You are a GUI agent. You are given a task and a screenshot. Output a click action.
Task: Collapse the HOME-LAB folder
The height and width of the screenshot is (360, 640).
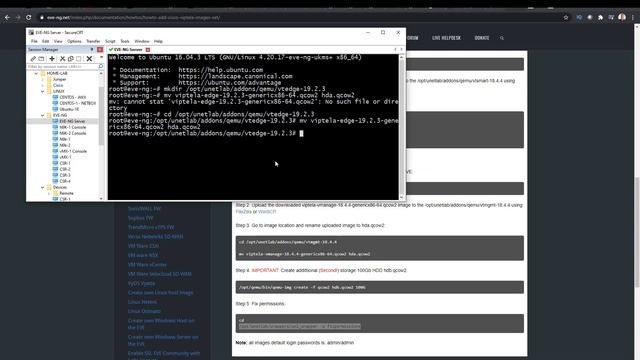[36, 73]
